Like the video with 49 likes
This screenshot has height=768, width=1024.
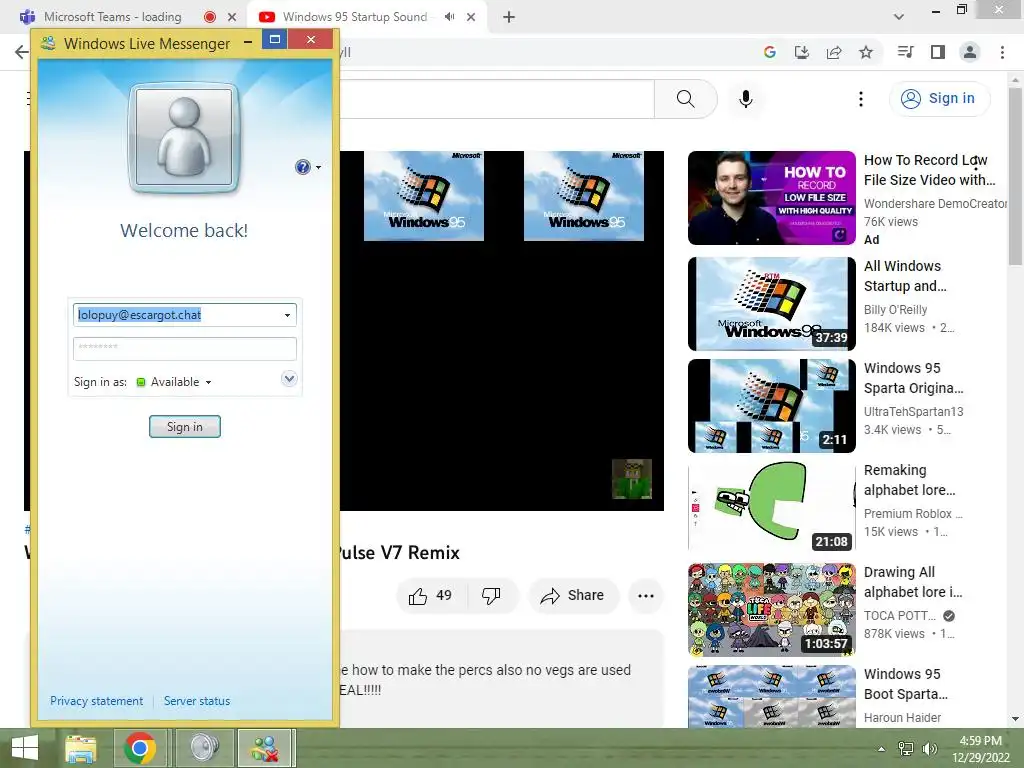[430, 596]
